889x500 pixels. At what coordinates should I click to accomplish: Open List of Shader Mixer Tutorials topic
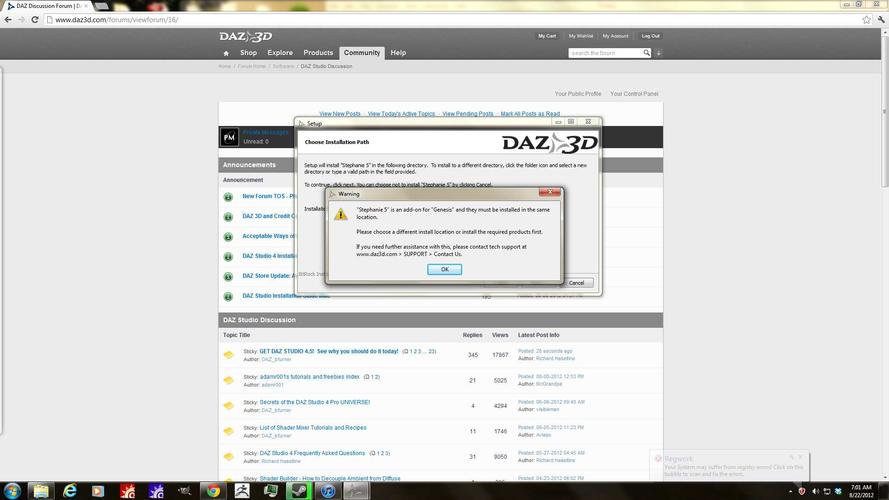click(313, 428)
